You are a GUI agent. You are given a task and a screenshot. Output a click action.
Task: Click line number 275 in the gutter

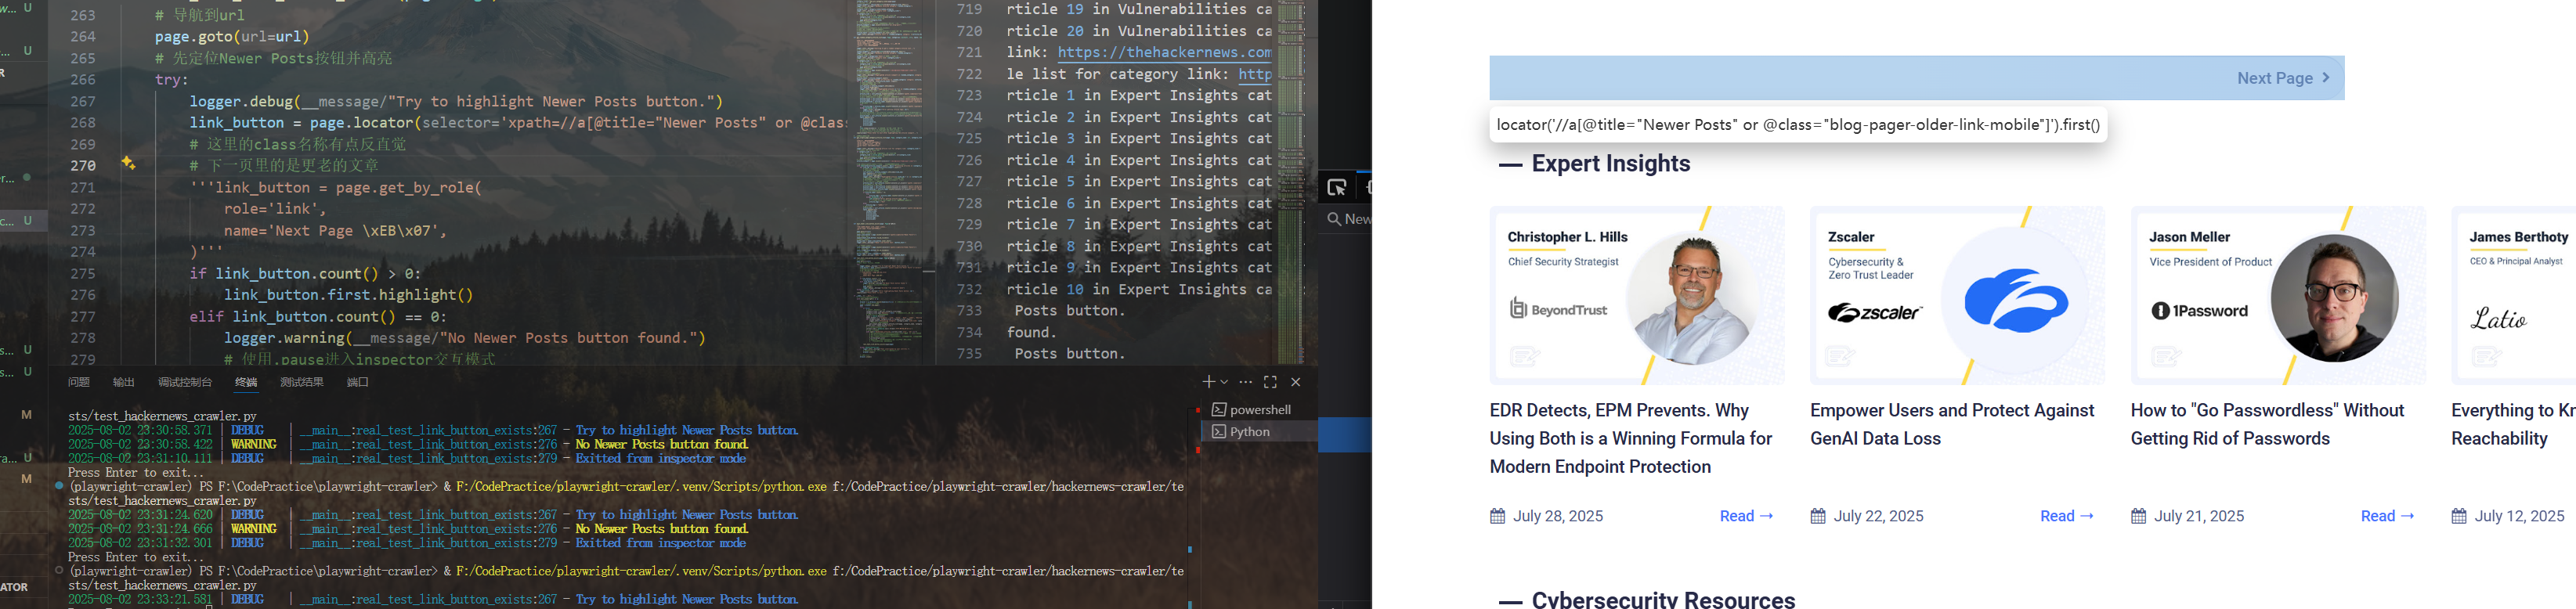(83, 274)
